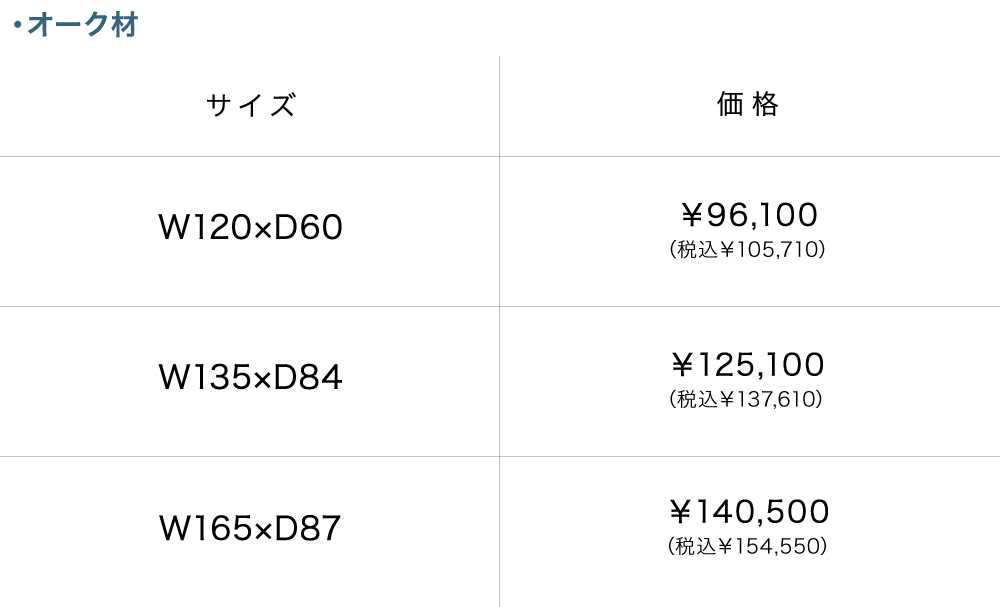Click the ¥96,100 price
1000x607 pixels.
(748, 214)
